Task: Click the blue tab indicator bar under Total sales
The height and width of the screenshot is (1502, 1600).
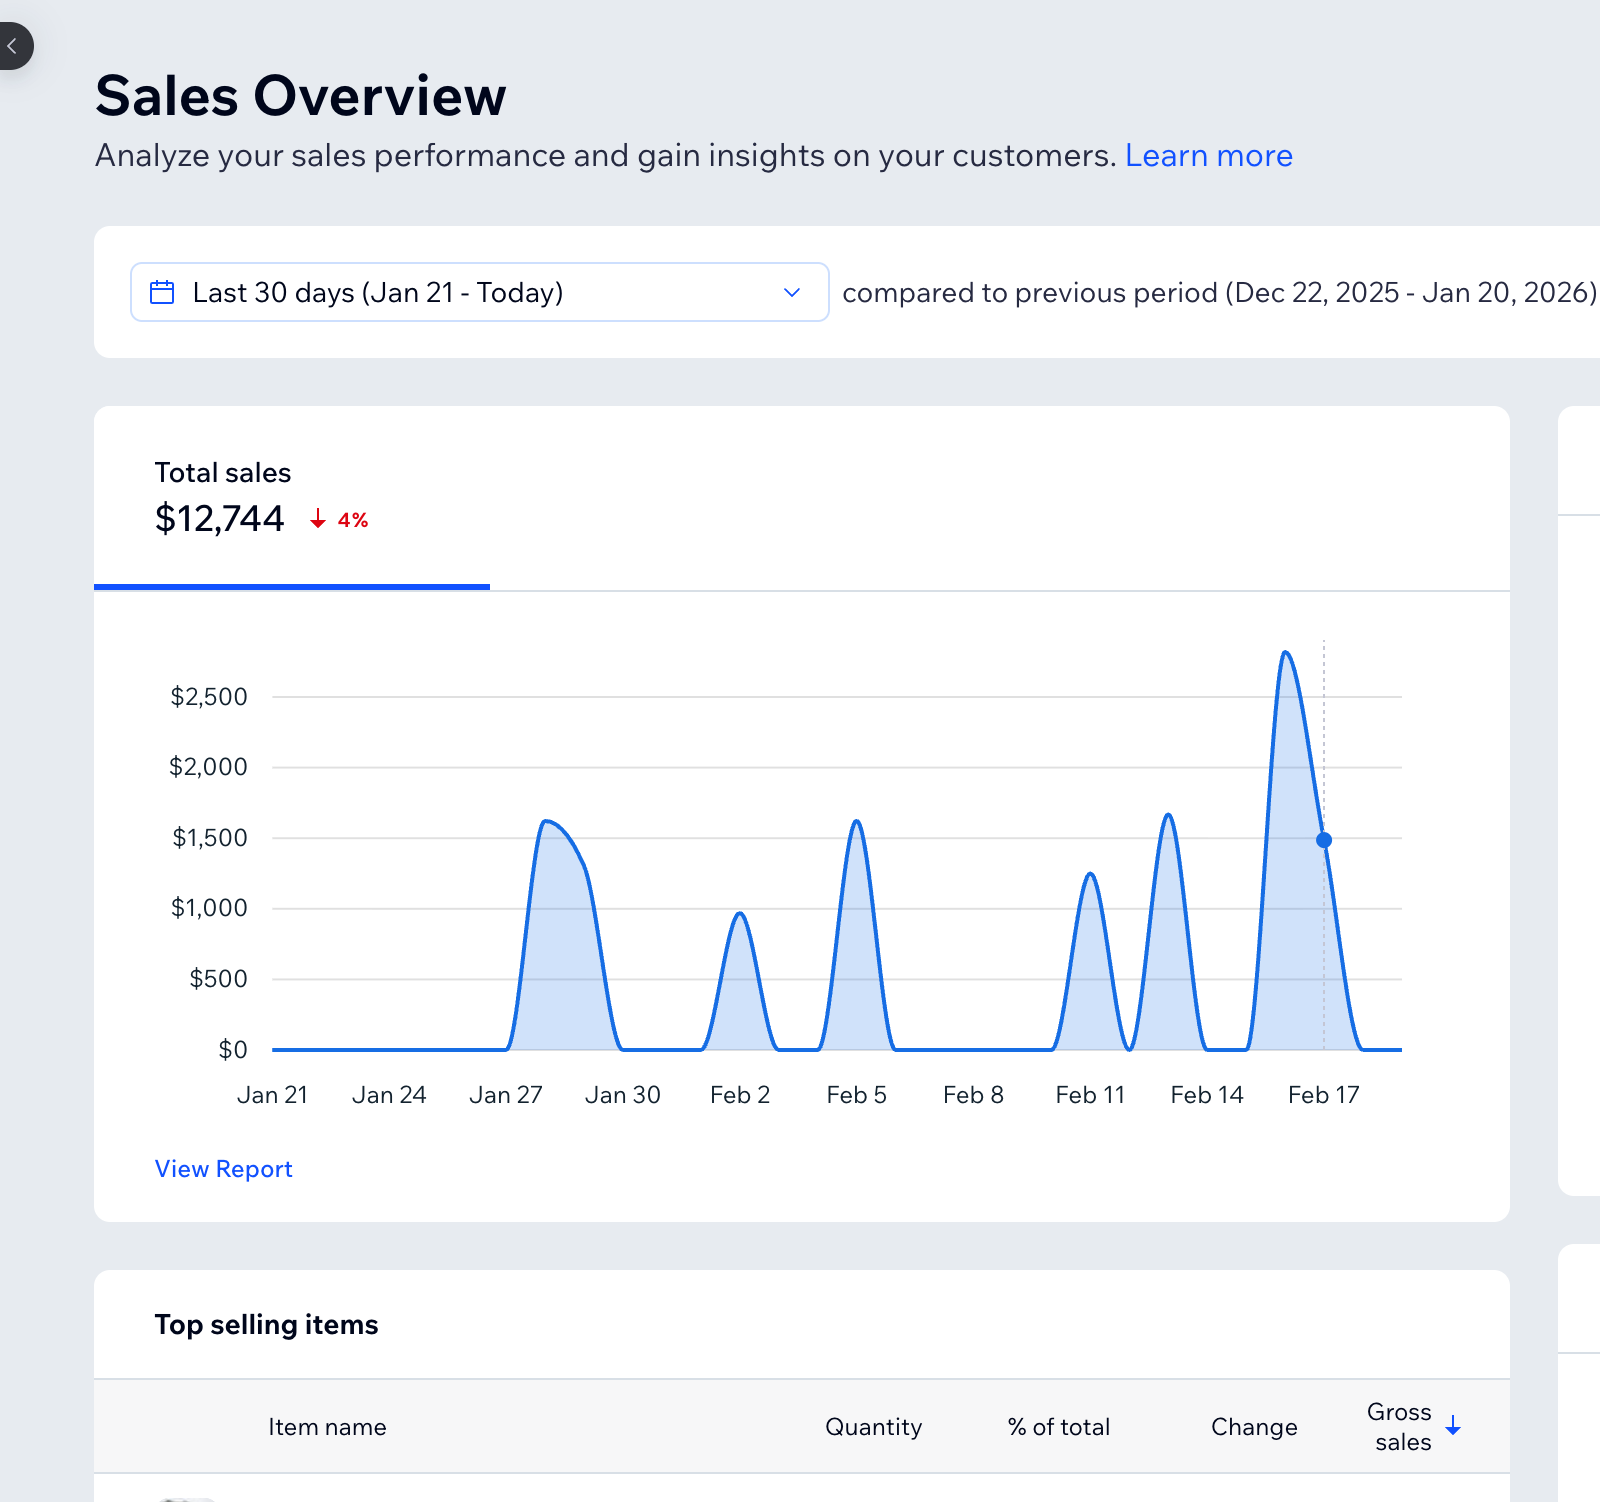Action: 291,588
